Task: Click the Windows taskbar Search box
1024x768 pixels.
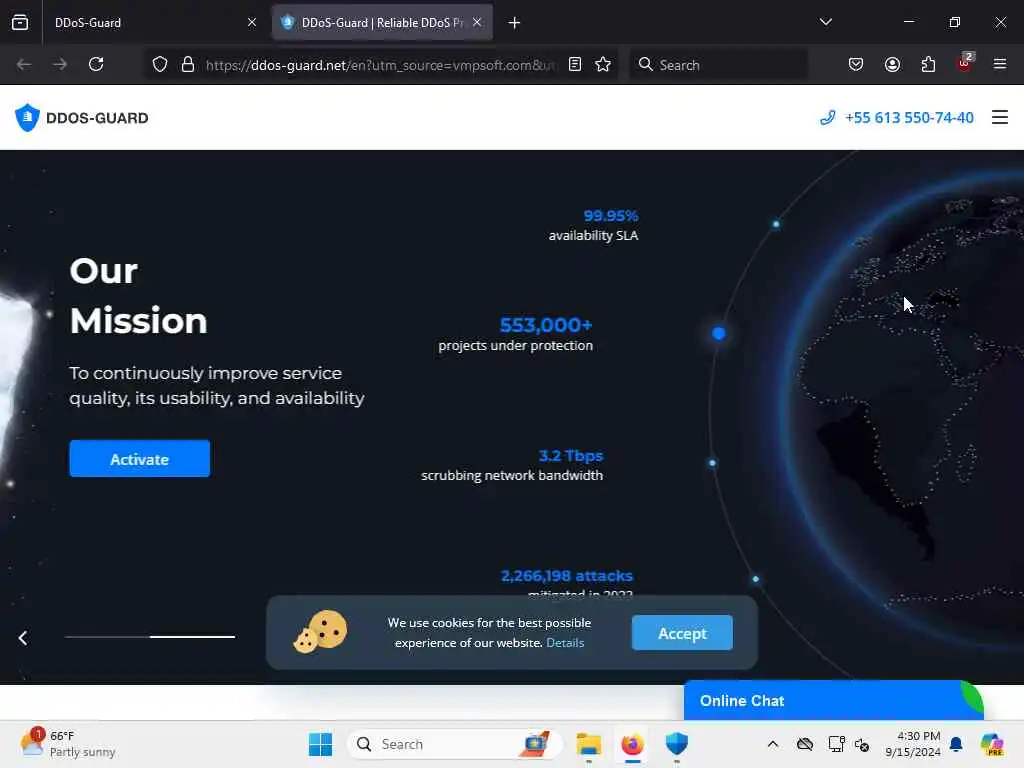Action: (455, 744)
